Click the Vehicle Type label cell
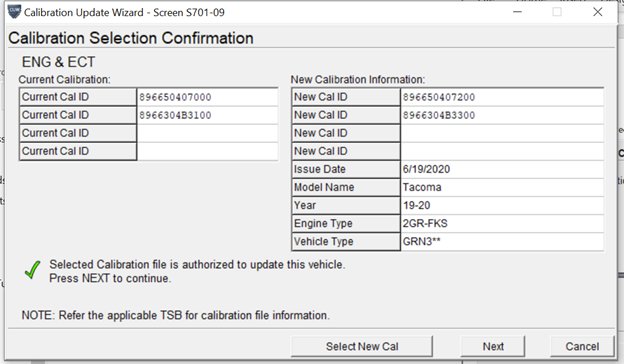The image size is (624, 364). coord(346,241)
